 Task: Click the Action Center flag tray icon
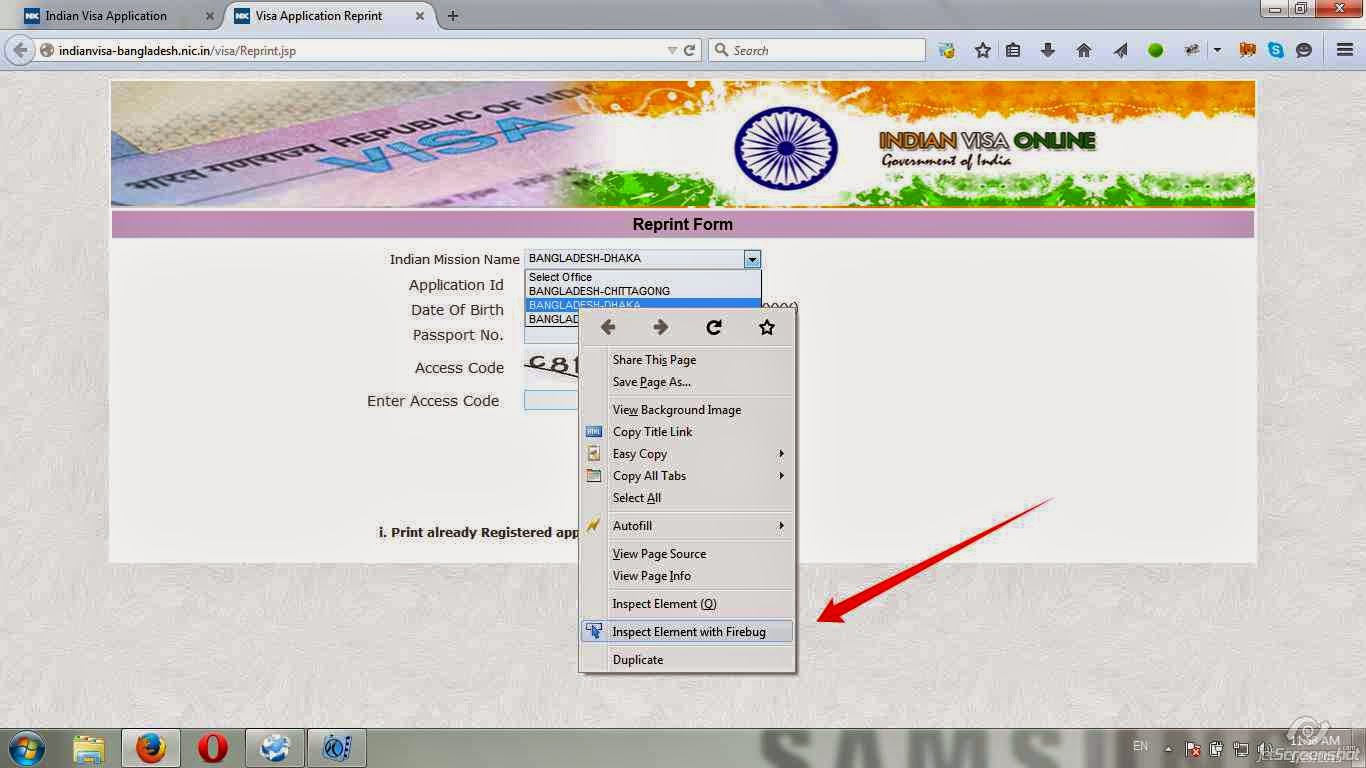coord(1193,748)
